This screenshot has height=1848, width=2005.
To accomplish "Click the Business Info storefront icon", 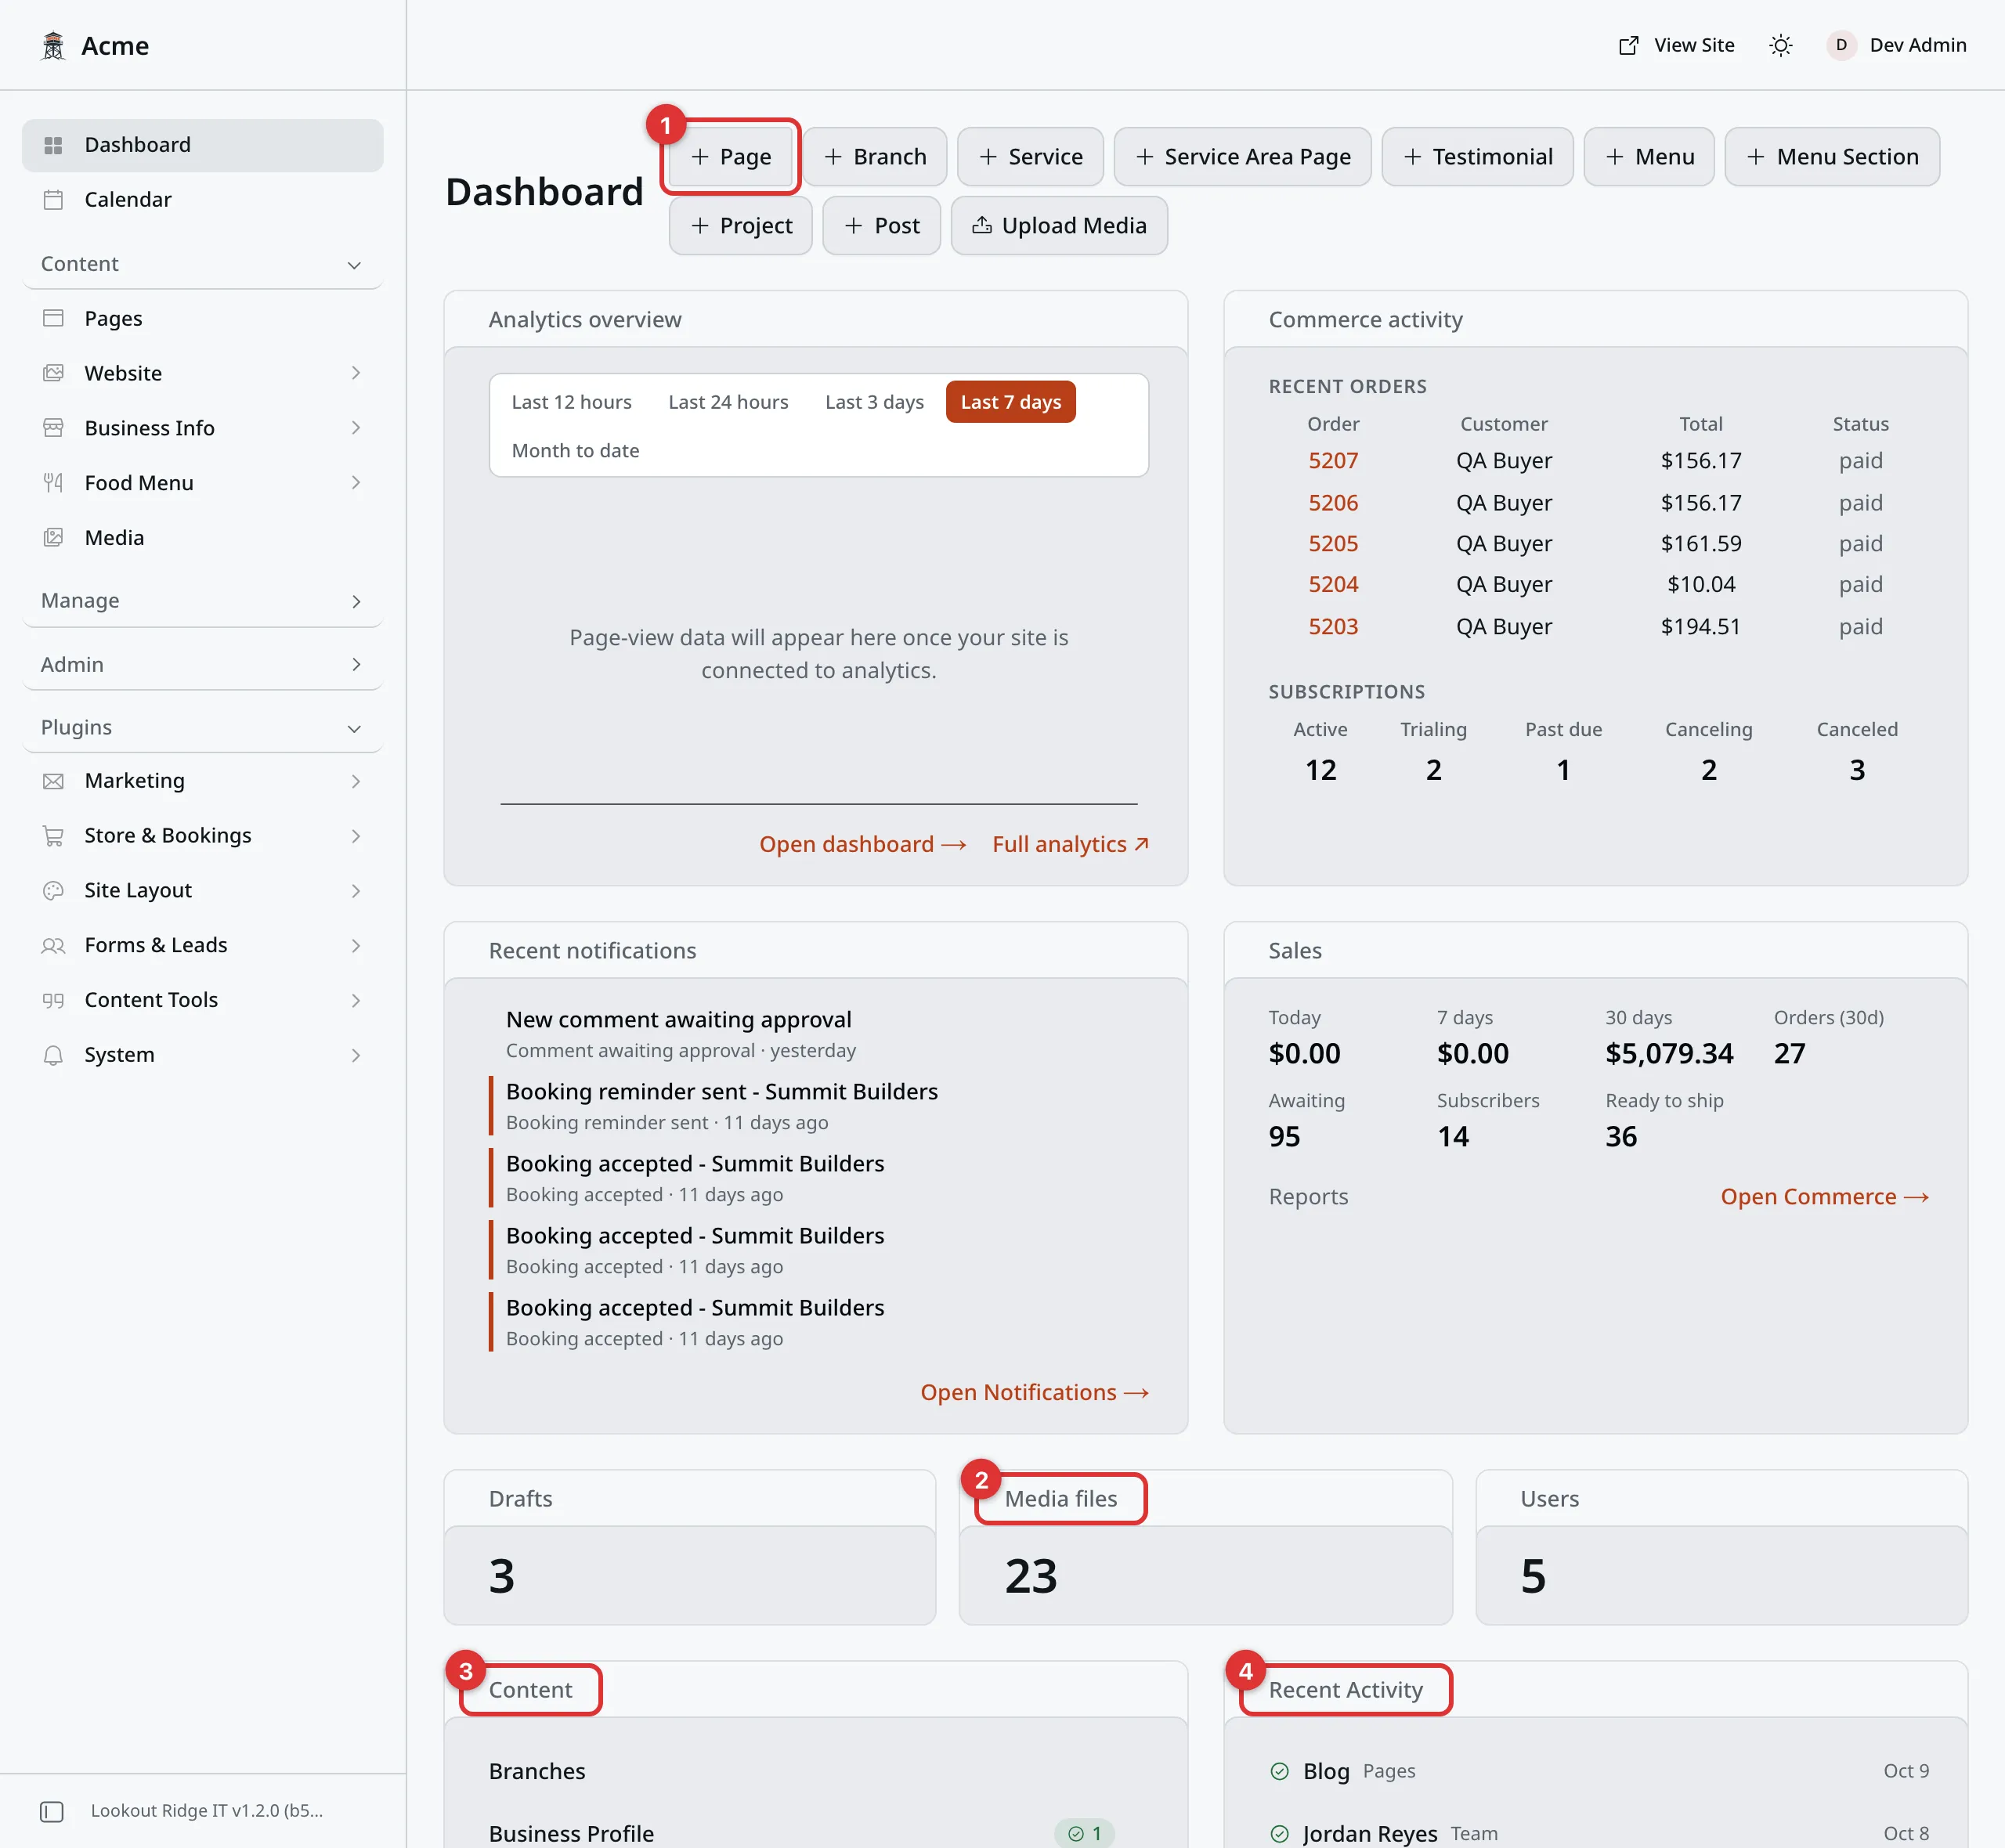I will (x=53, y=428).
